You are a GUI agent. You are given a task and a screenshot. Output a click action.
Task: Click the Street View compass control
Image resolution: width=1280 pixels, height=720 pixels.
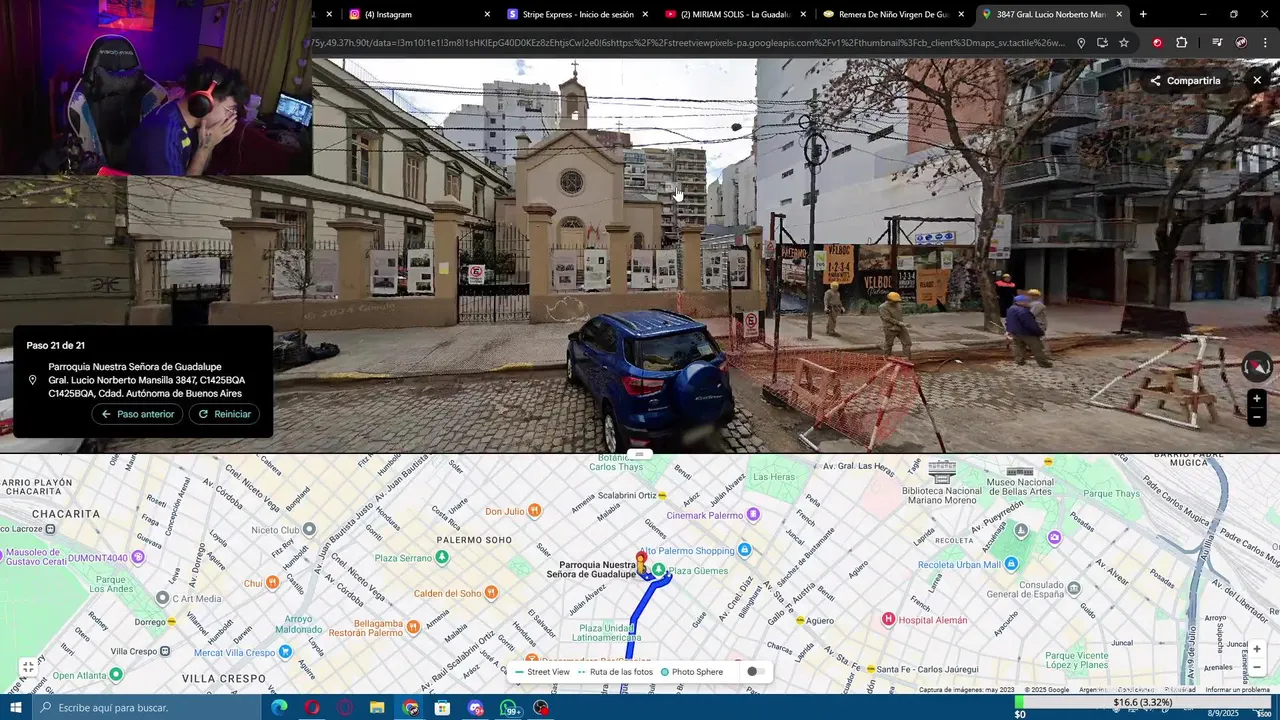(1257, 367)
